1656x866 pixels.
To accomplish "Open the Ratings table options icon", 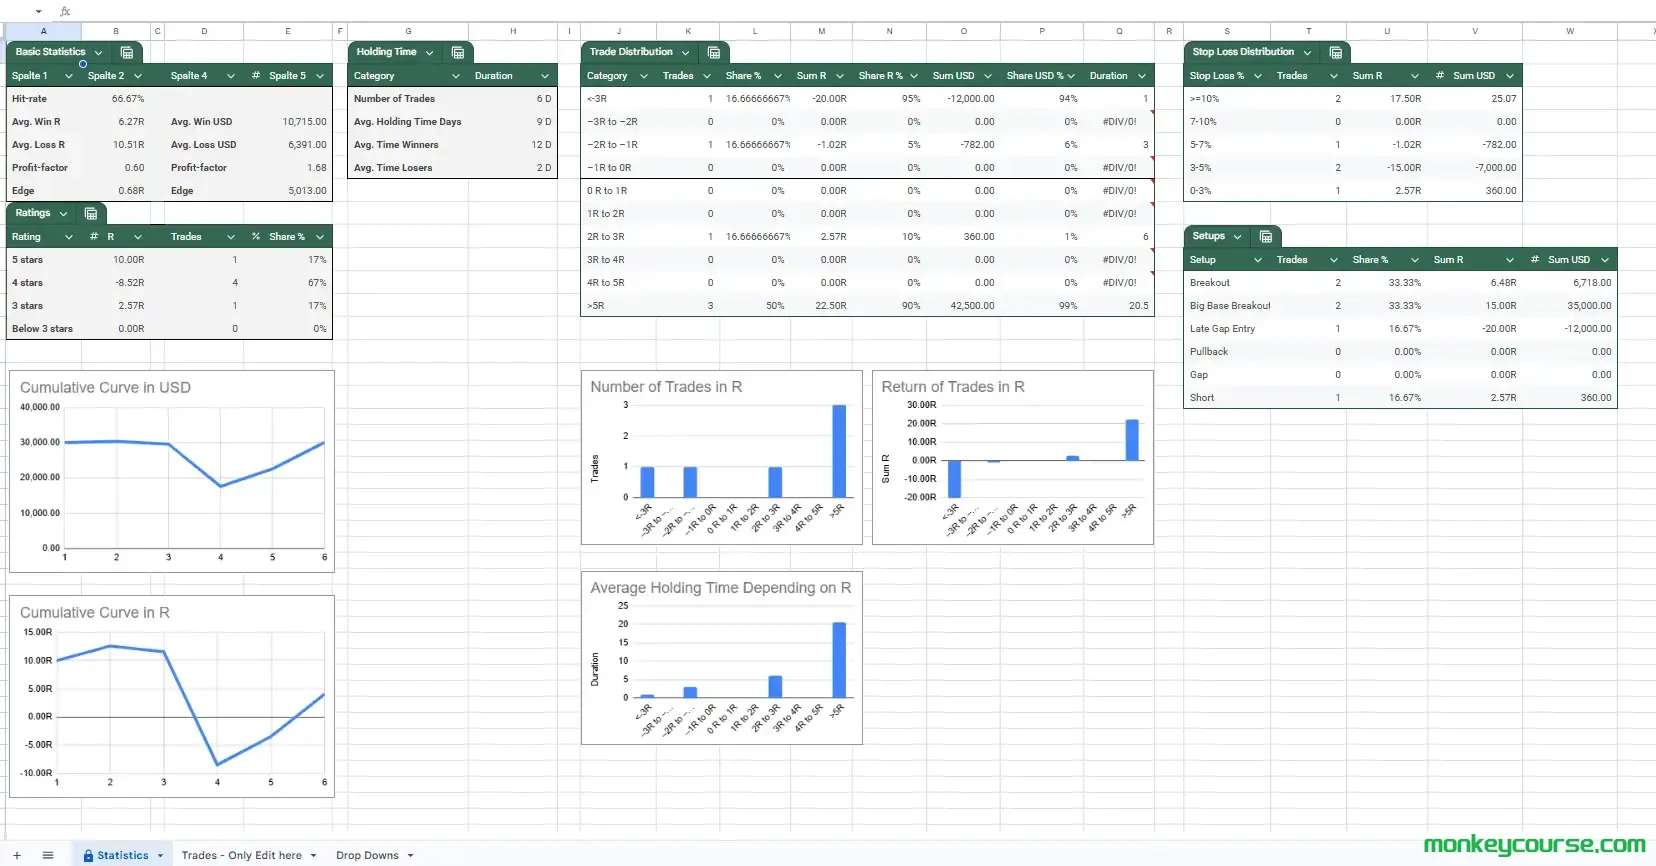I will click(x=91, y=213).
